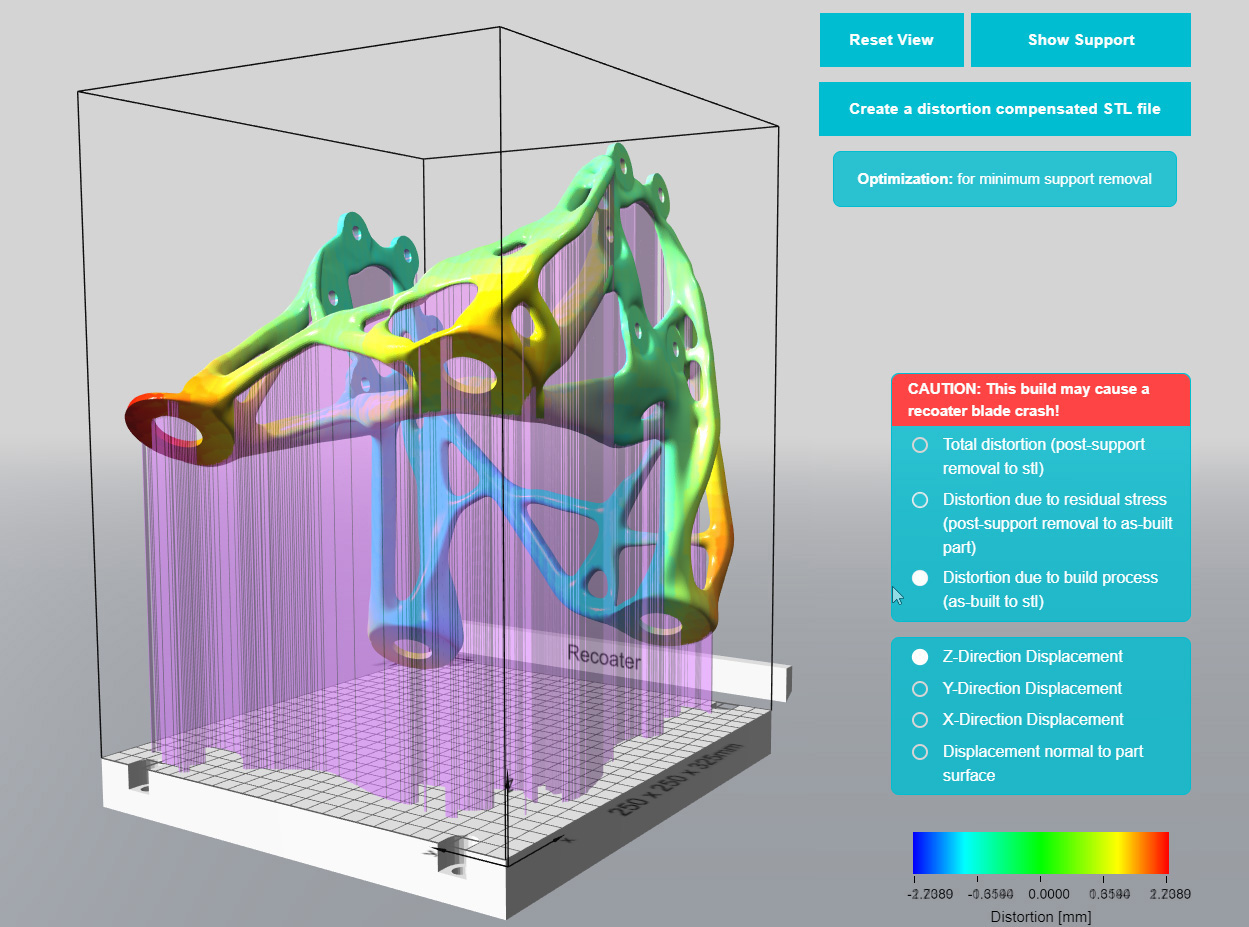Click "Create a distortion compensated STL file"
Image resolution: width=1249 pixels, height=927 pixels.
[1004, 108]
